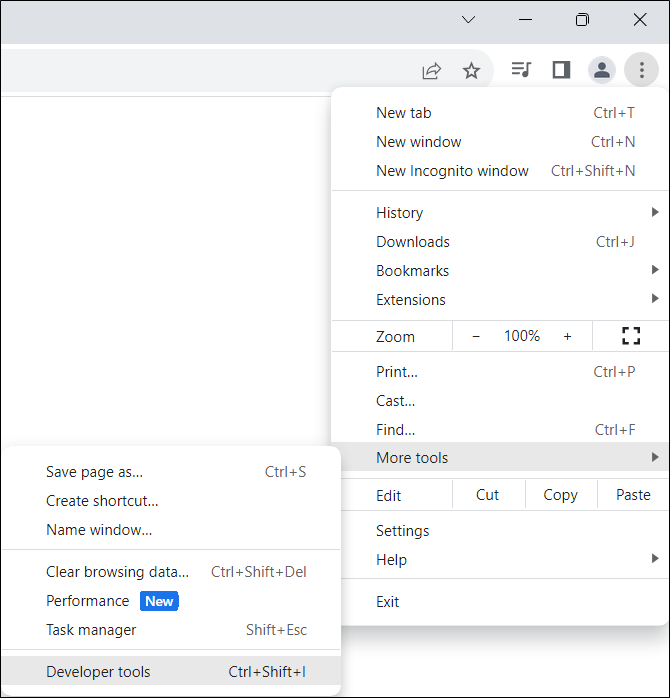Increase zoom with the plus button
The width and height of the screenshot is (670, 698).
point(567,336)
